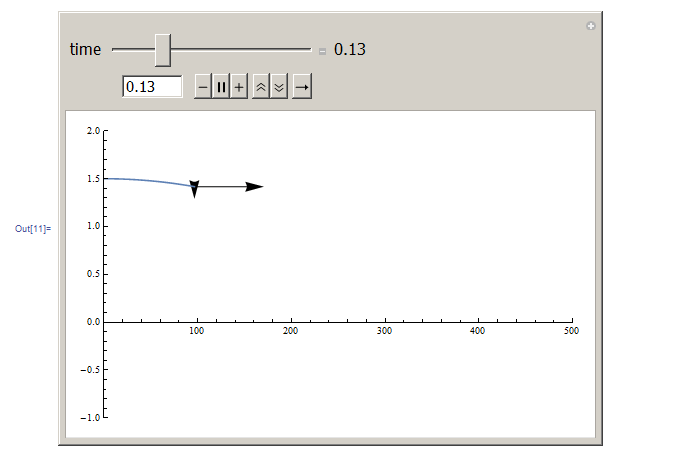
Task: Toggle animation direction with the right arrow button
Action: point(302,86)
